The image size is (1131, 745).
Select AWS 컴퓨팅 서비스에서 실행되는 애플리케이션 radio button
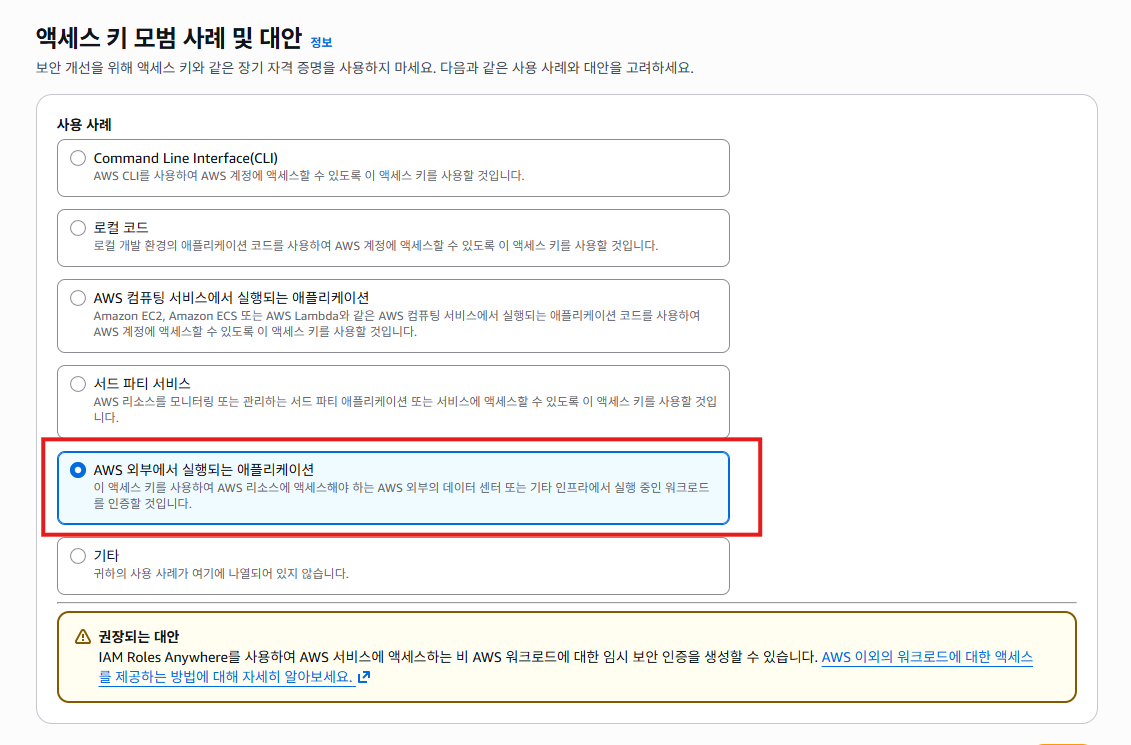(78, 298)
